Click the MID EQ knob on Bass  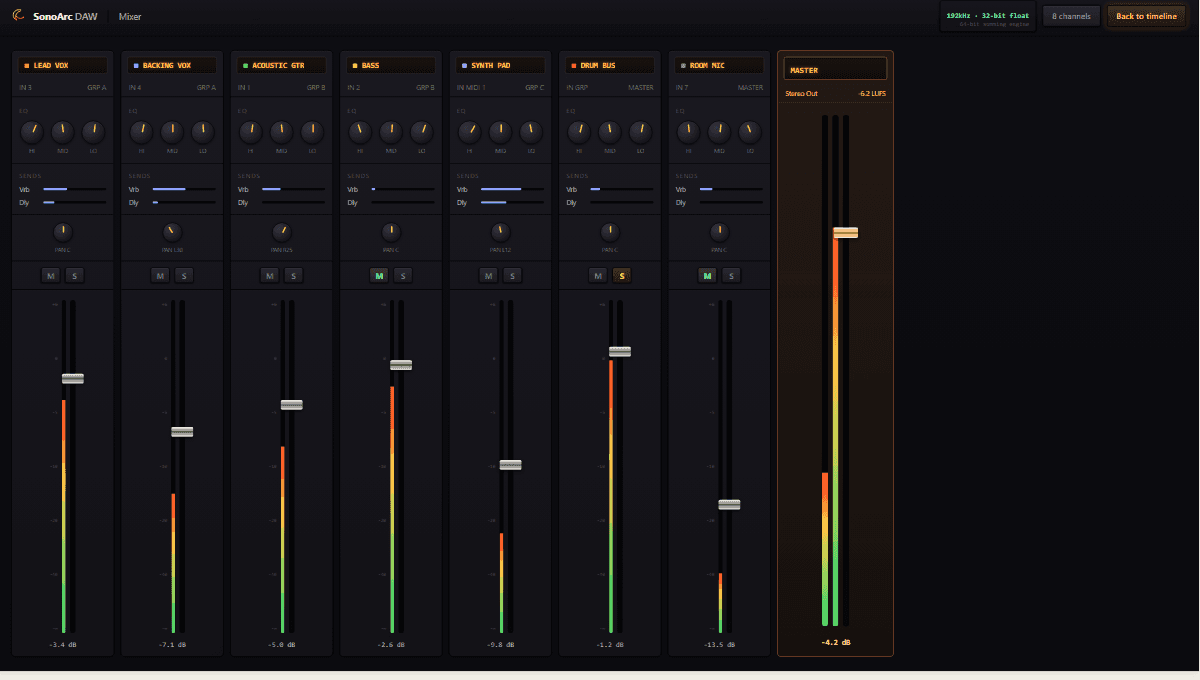pyautogui.click(x=391, y=131)
